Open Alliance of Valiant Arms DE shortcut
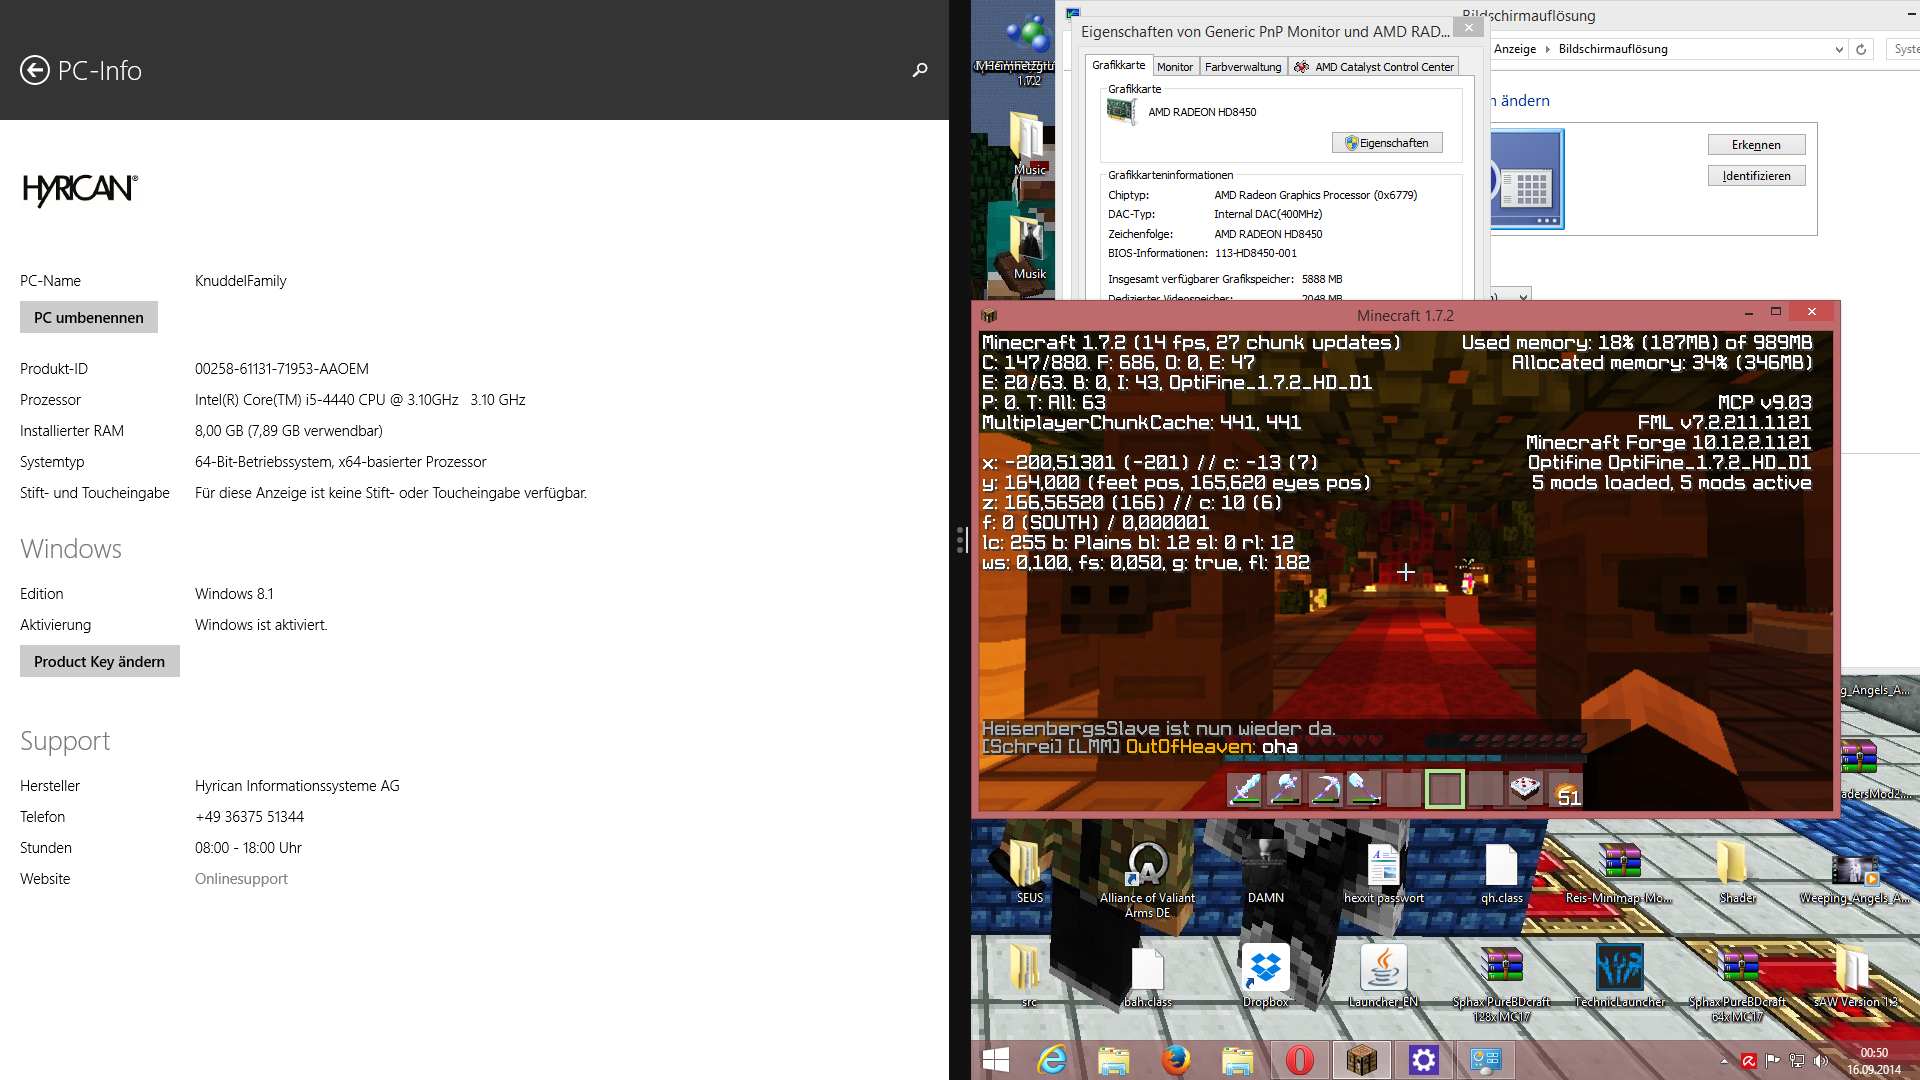This screenshot has height=1080, width=1920. (1147, 879)
